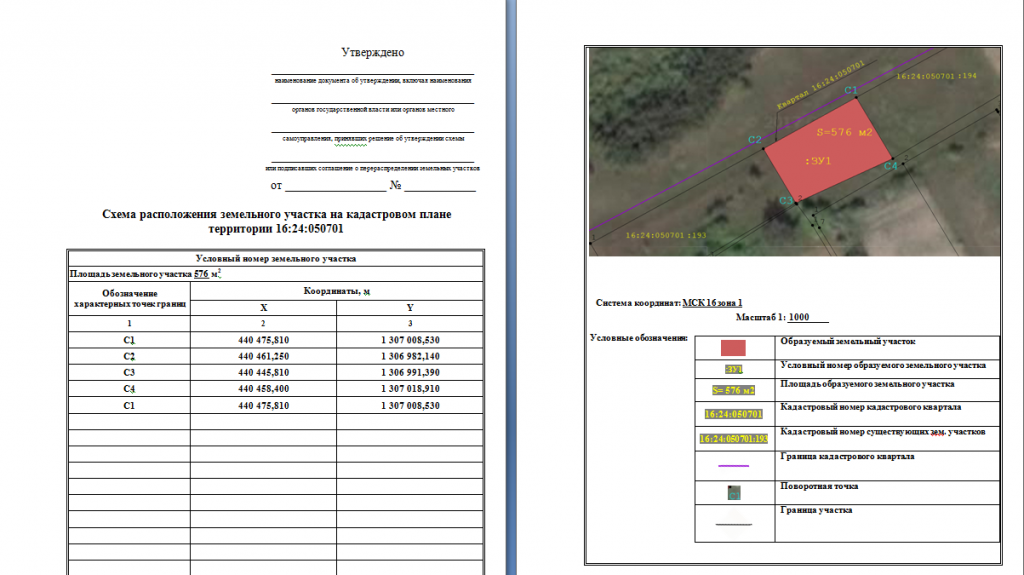Select legend text 'Образуемый земельный участок'

click(848, 342)
